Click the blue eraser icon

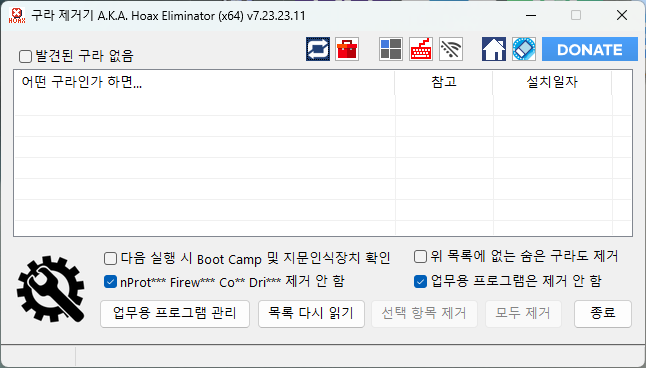[x=524, y=49]
